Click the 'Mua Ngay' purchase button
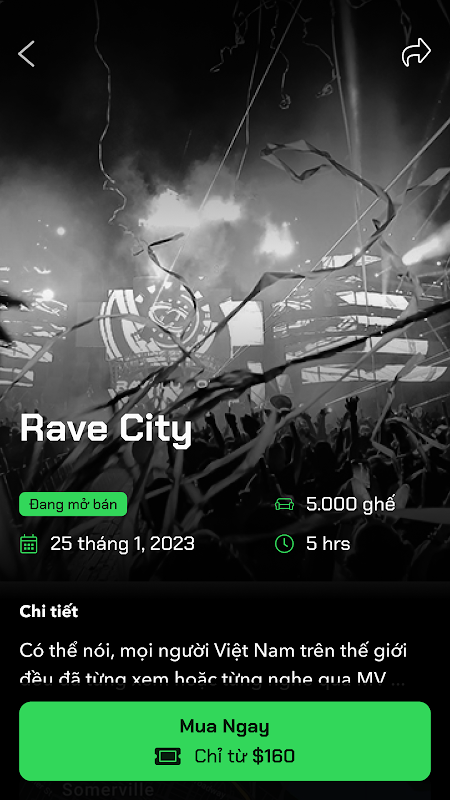 coord(225,741)
